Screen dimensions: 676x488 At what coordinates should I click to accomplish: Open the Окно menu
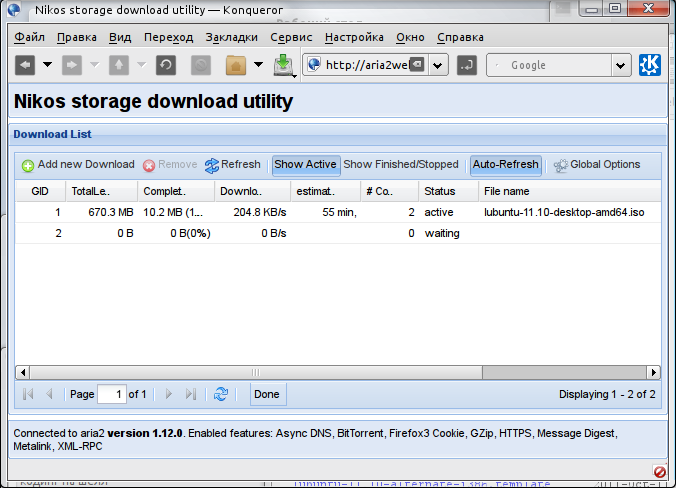click(x=410, y=38)
